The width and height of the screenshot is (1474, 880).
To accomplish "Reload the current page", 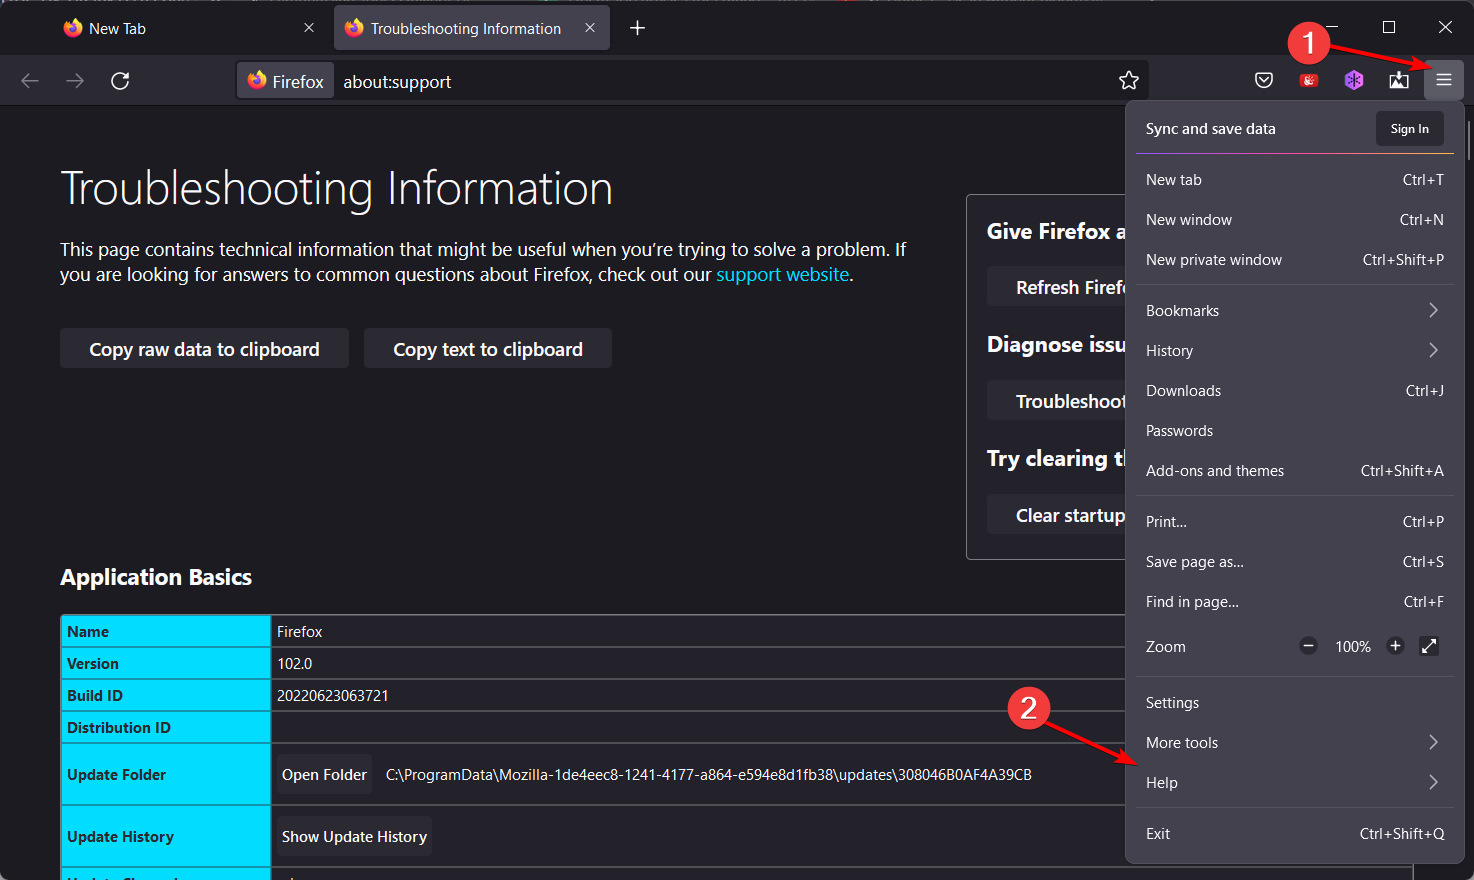I will point(120,81).
